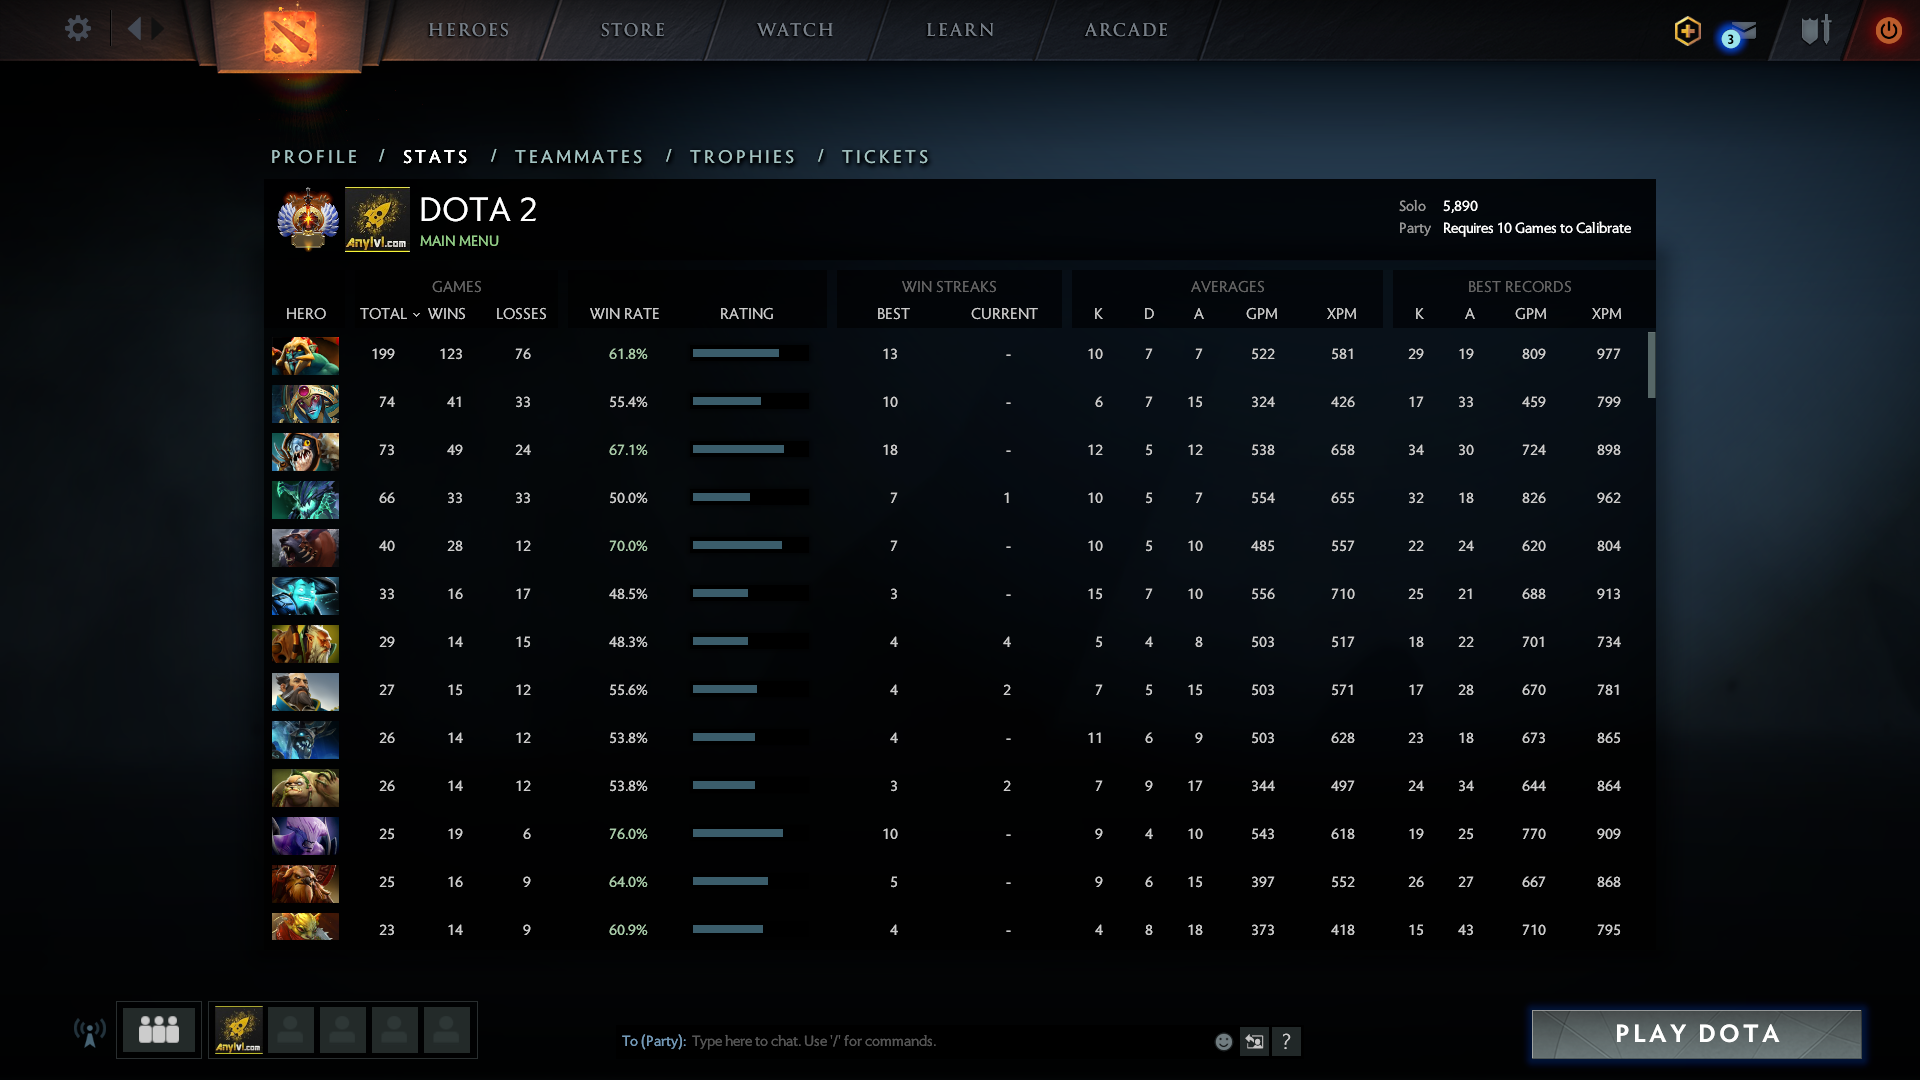
Task: Toggle the voice broadcast signal icon
Action: (x=90, y=1031)
